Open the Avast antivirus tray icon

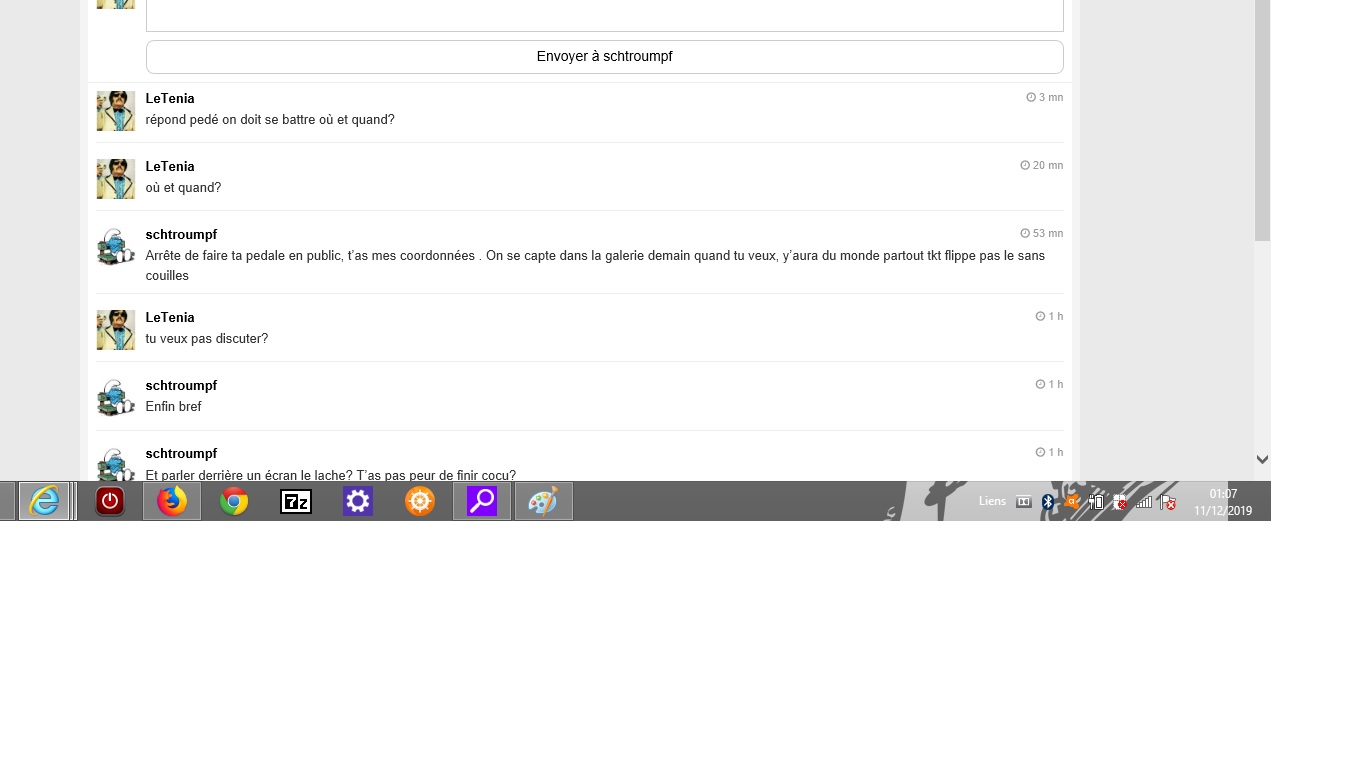(1072, 502)
